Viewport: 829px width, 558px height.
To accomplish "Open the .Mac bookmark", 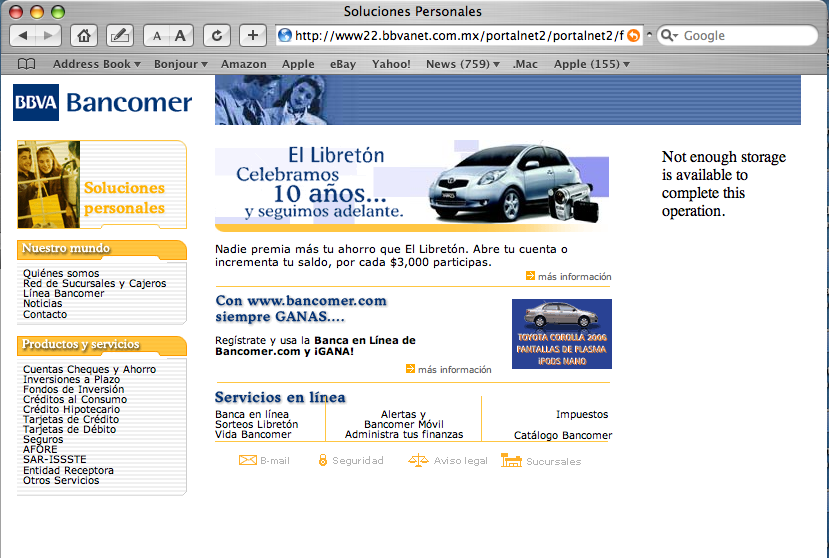I will click(525, 64).
